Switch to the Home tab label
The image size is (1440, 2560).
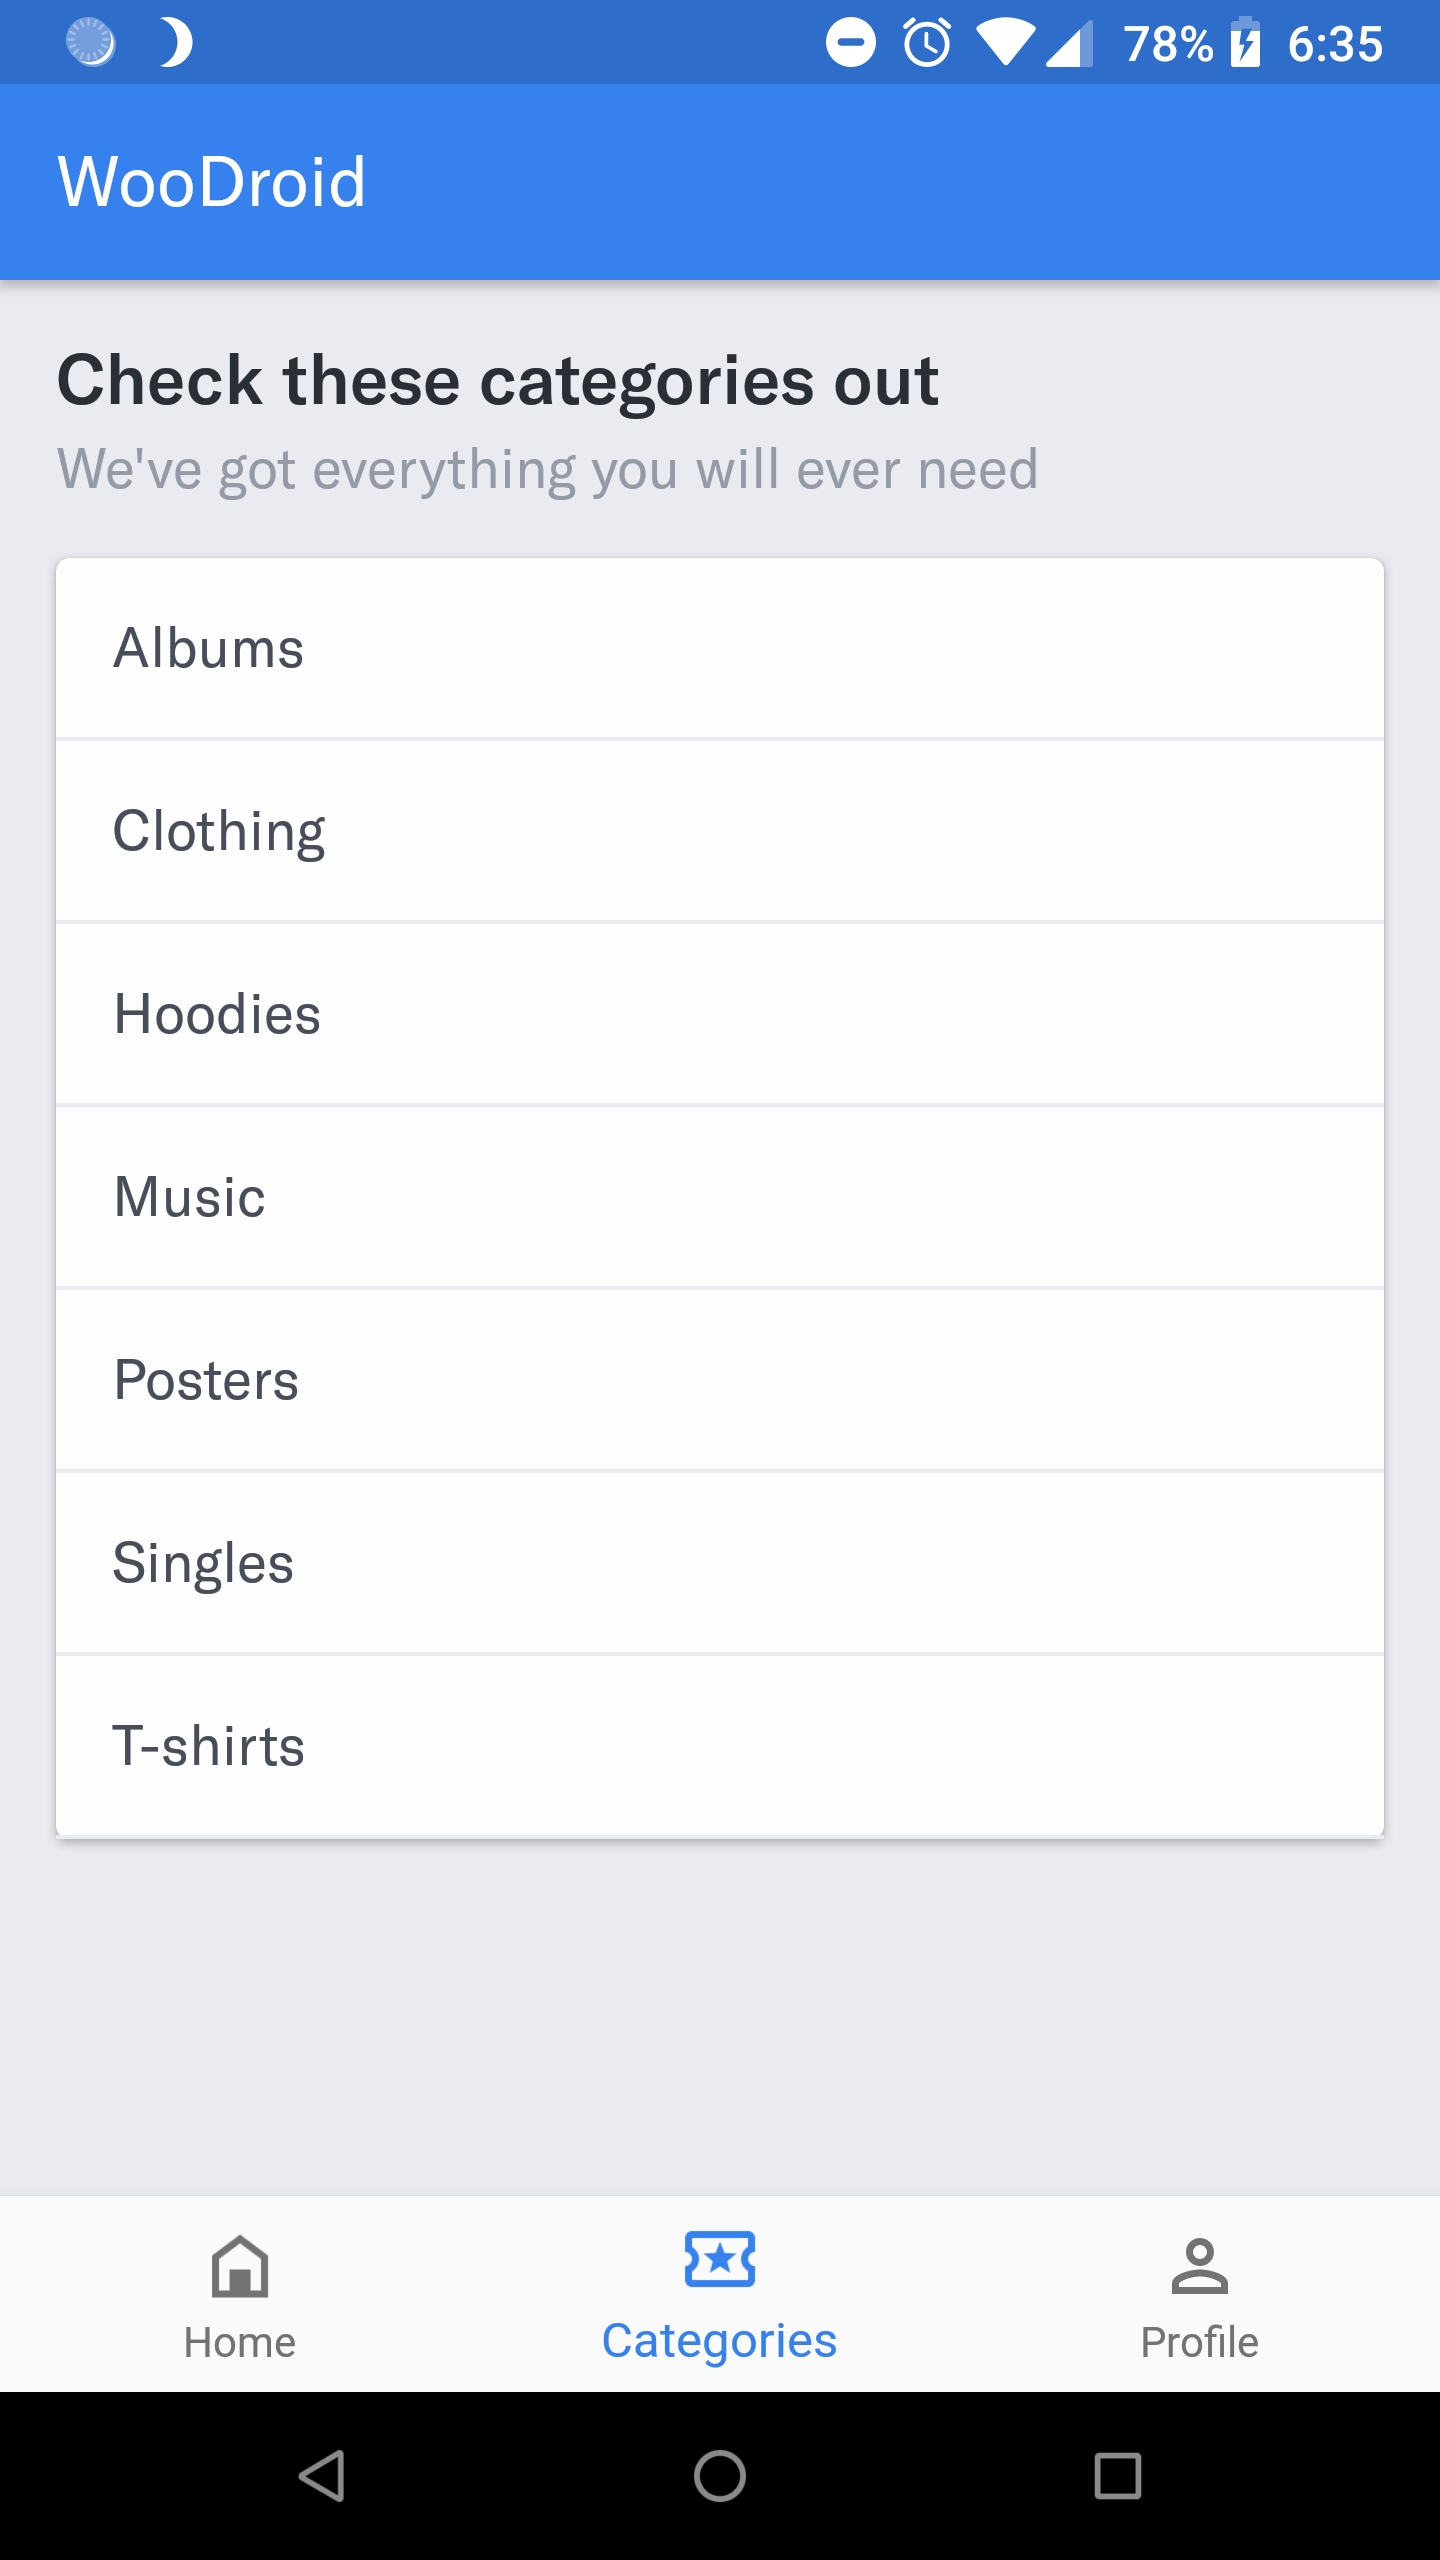pyautogui.click(x=240, y=2342)
